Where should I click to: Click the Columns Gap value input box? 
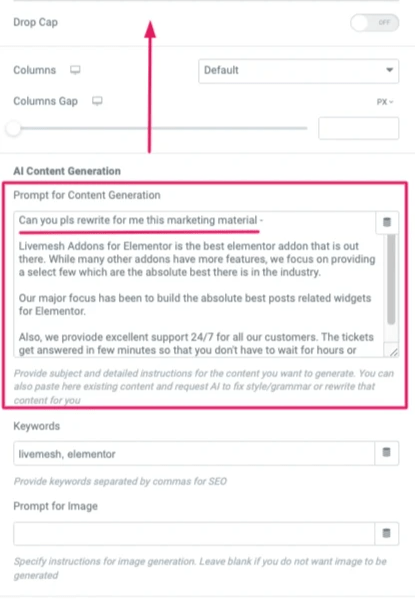[x=358, y=129]
